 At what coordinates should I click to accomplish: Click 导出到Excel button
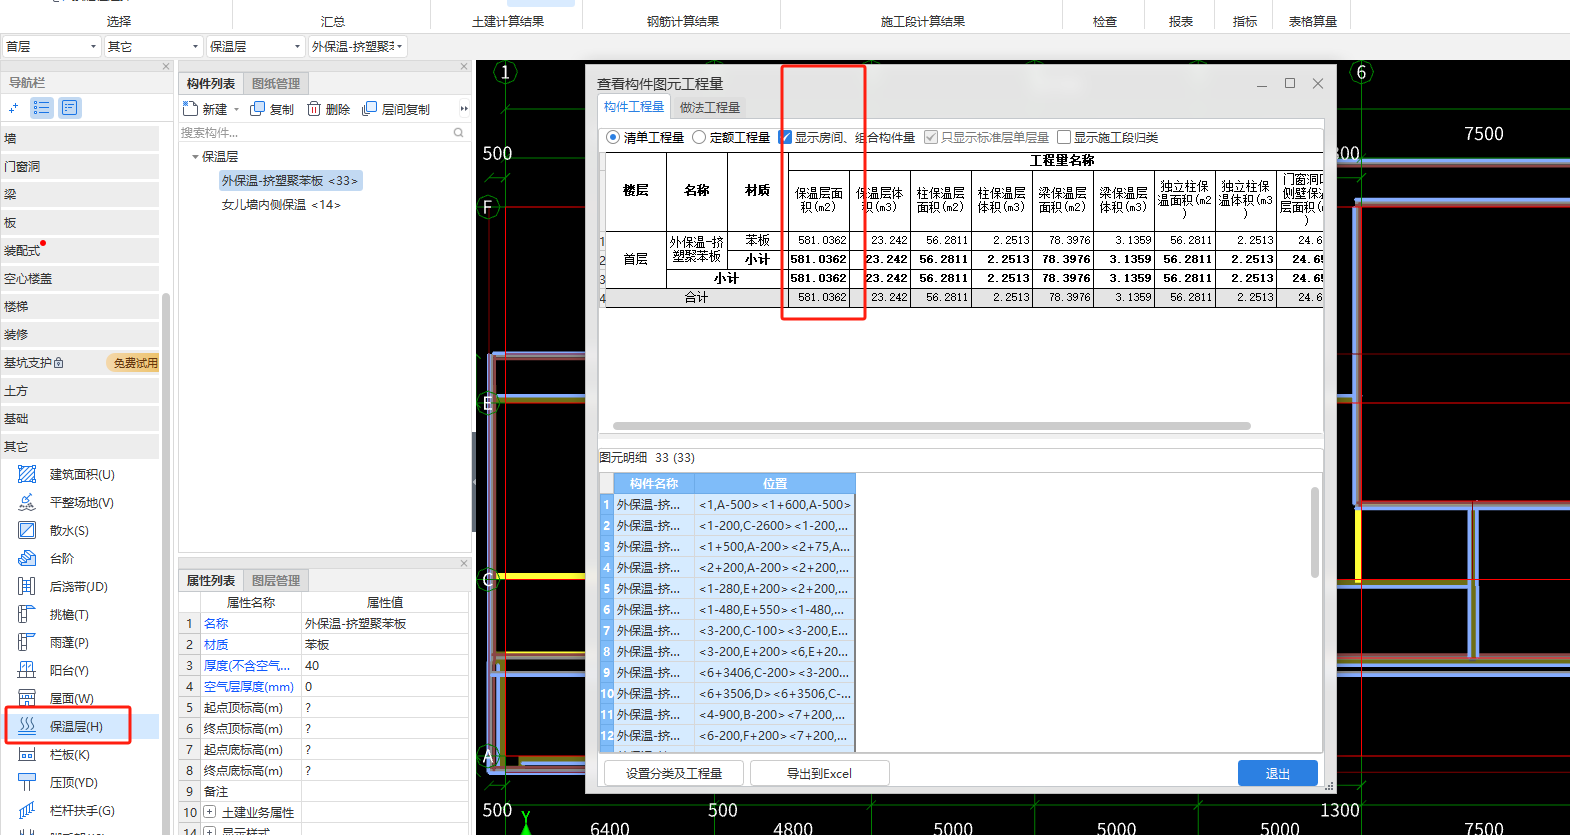[x=819, y=773]
